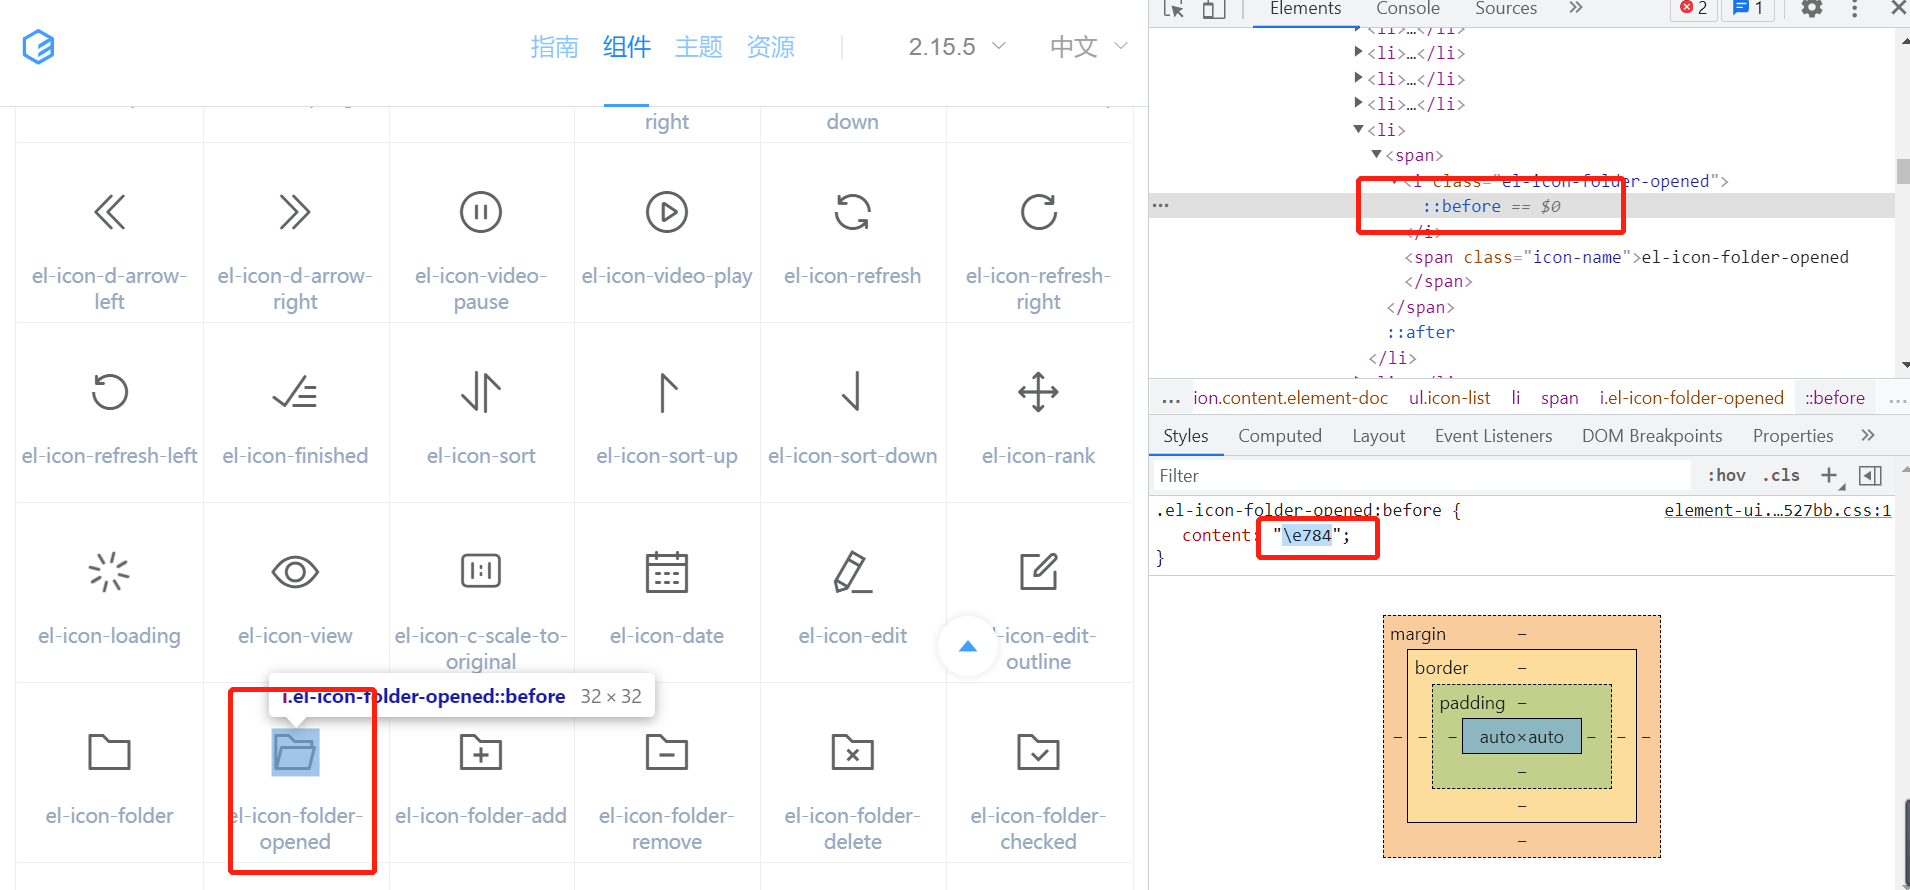Toggle the :hov element state panel
Screen dimensions: 1910x890
pos(1726,476)
